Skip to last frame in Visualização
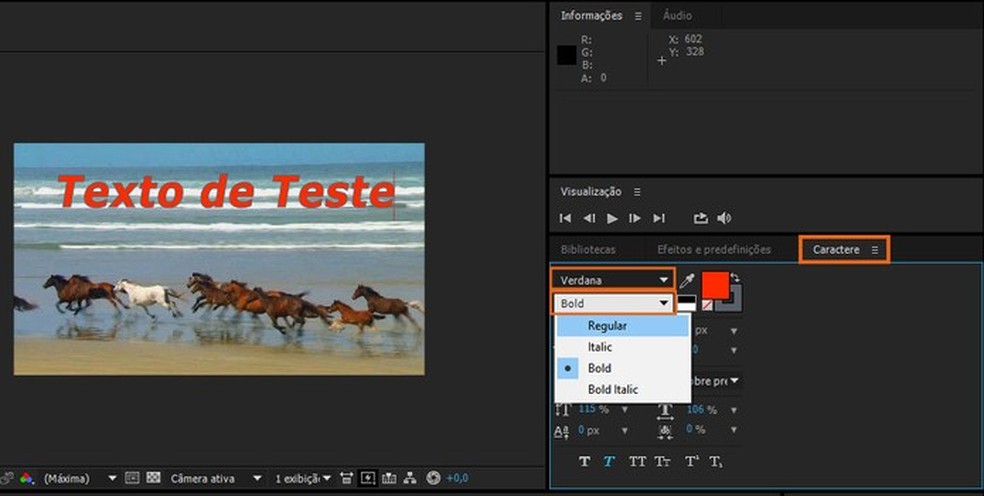 click(659, 218)
